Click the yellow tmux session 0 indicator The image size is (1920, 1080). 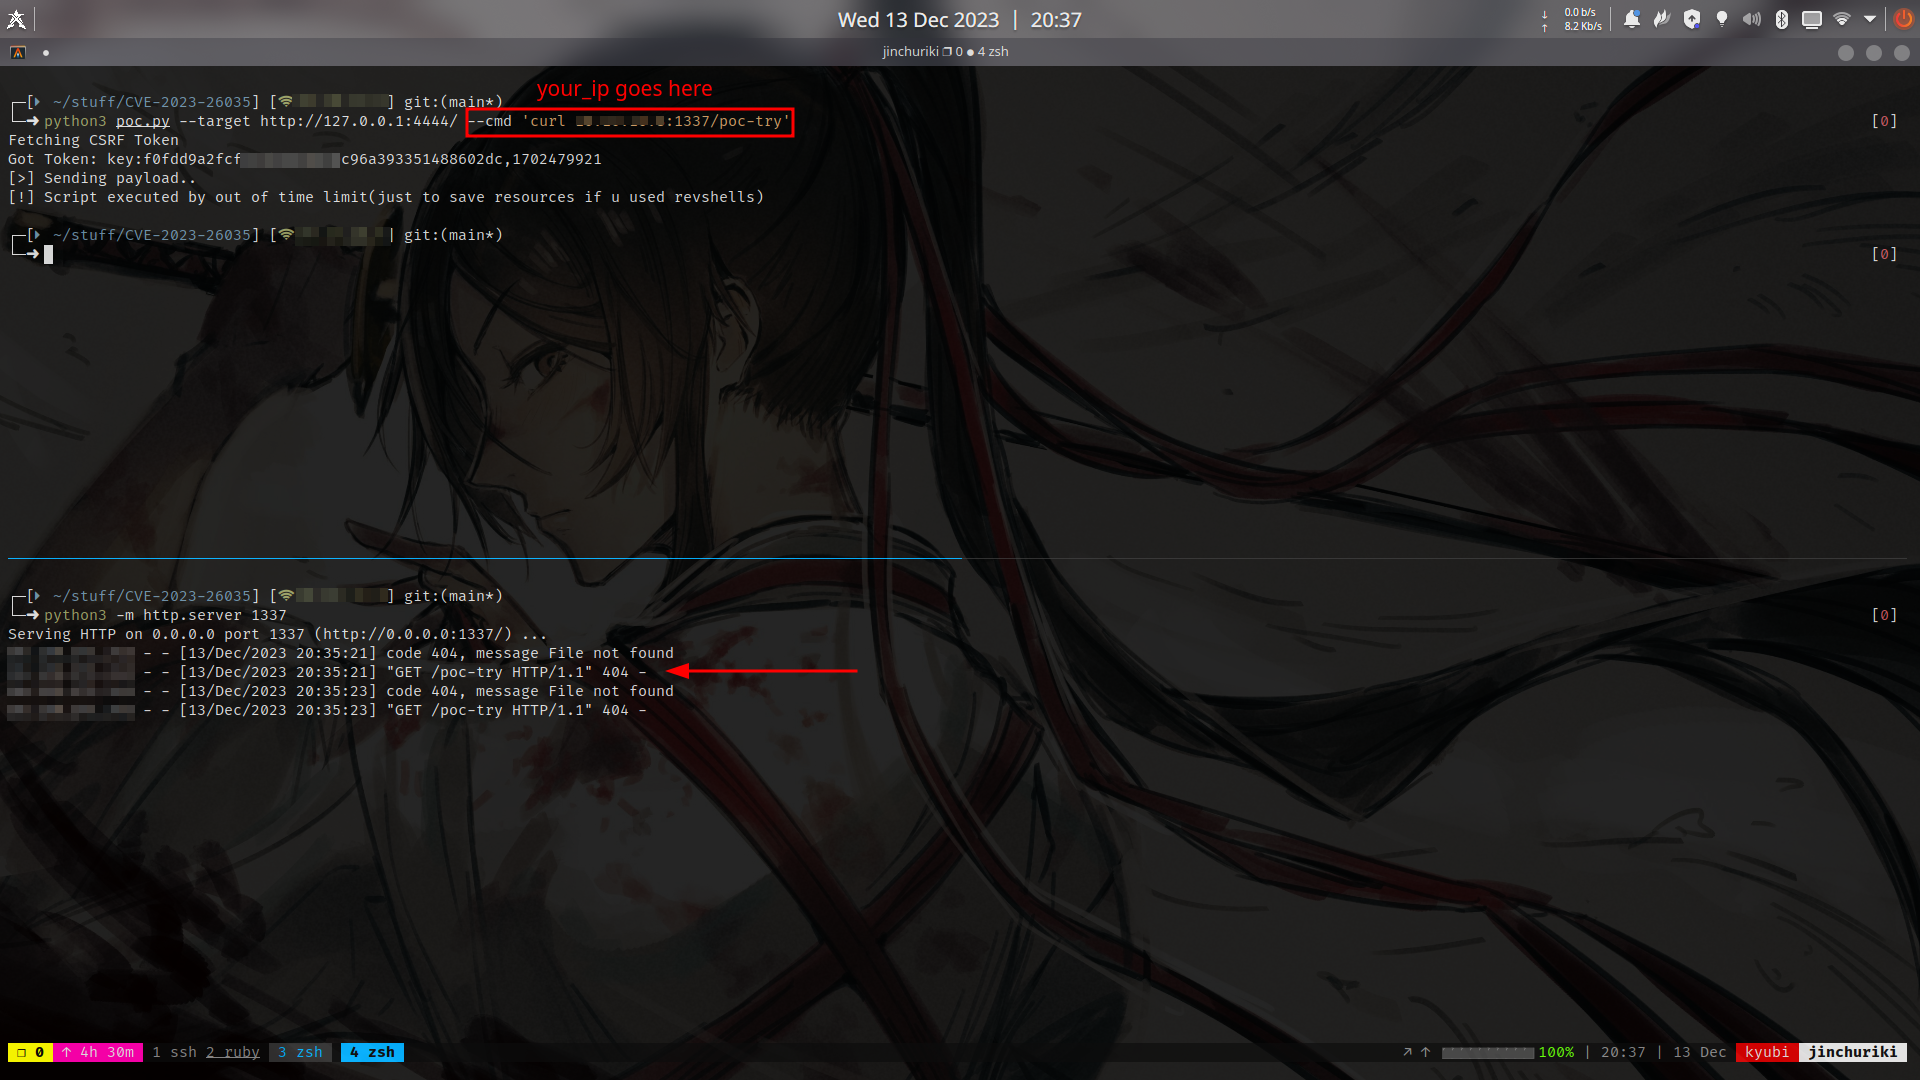coord(30,1052)
